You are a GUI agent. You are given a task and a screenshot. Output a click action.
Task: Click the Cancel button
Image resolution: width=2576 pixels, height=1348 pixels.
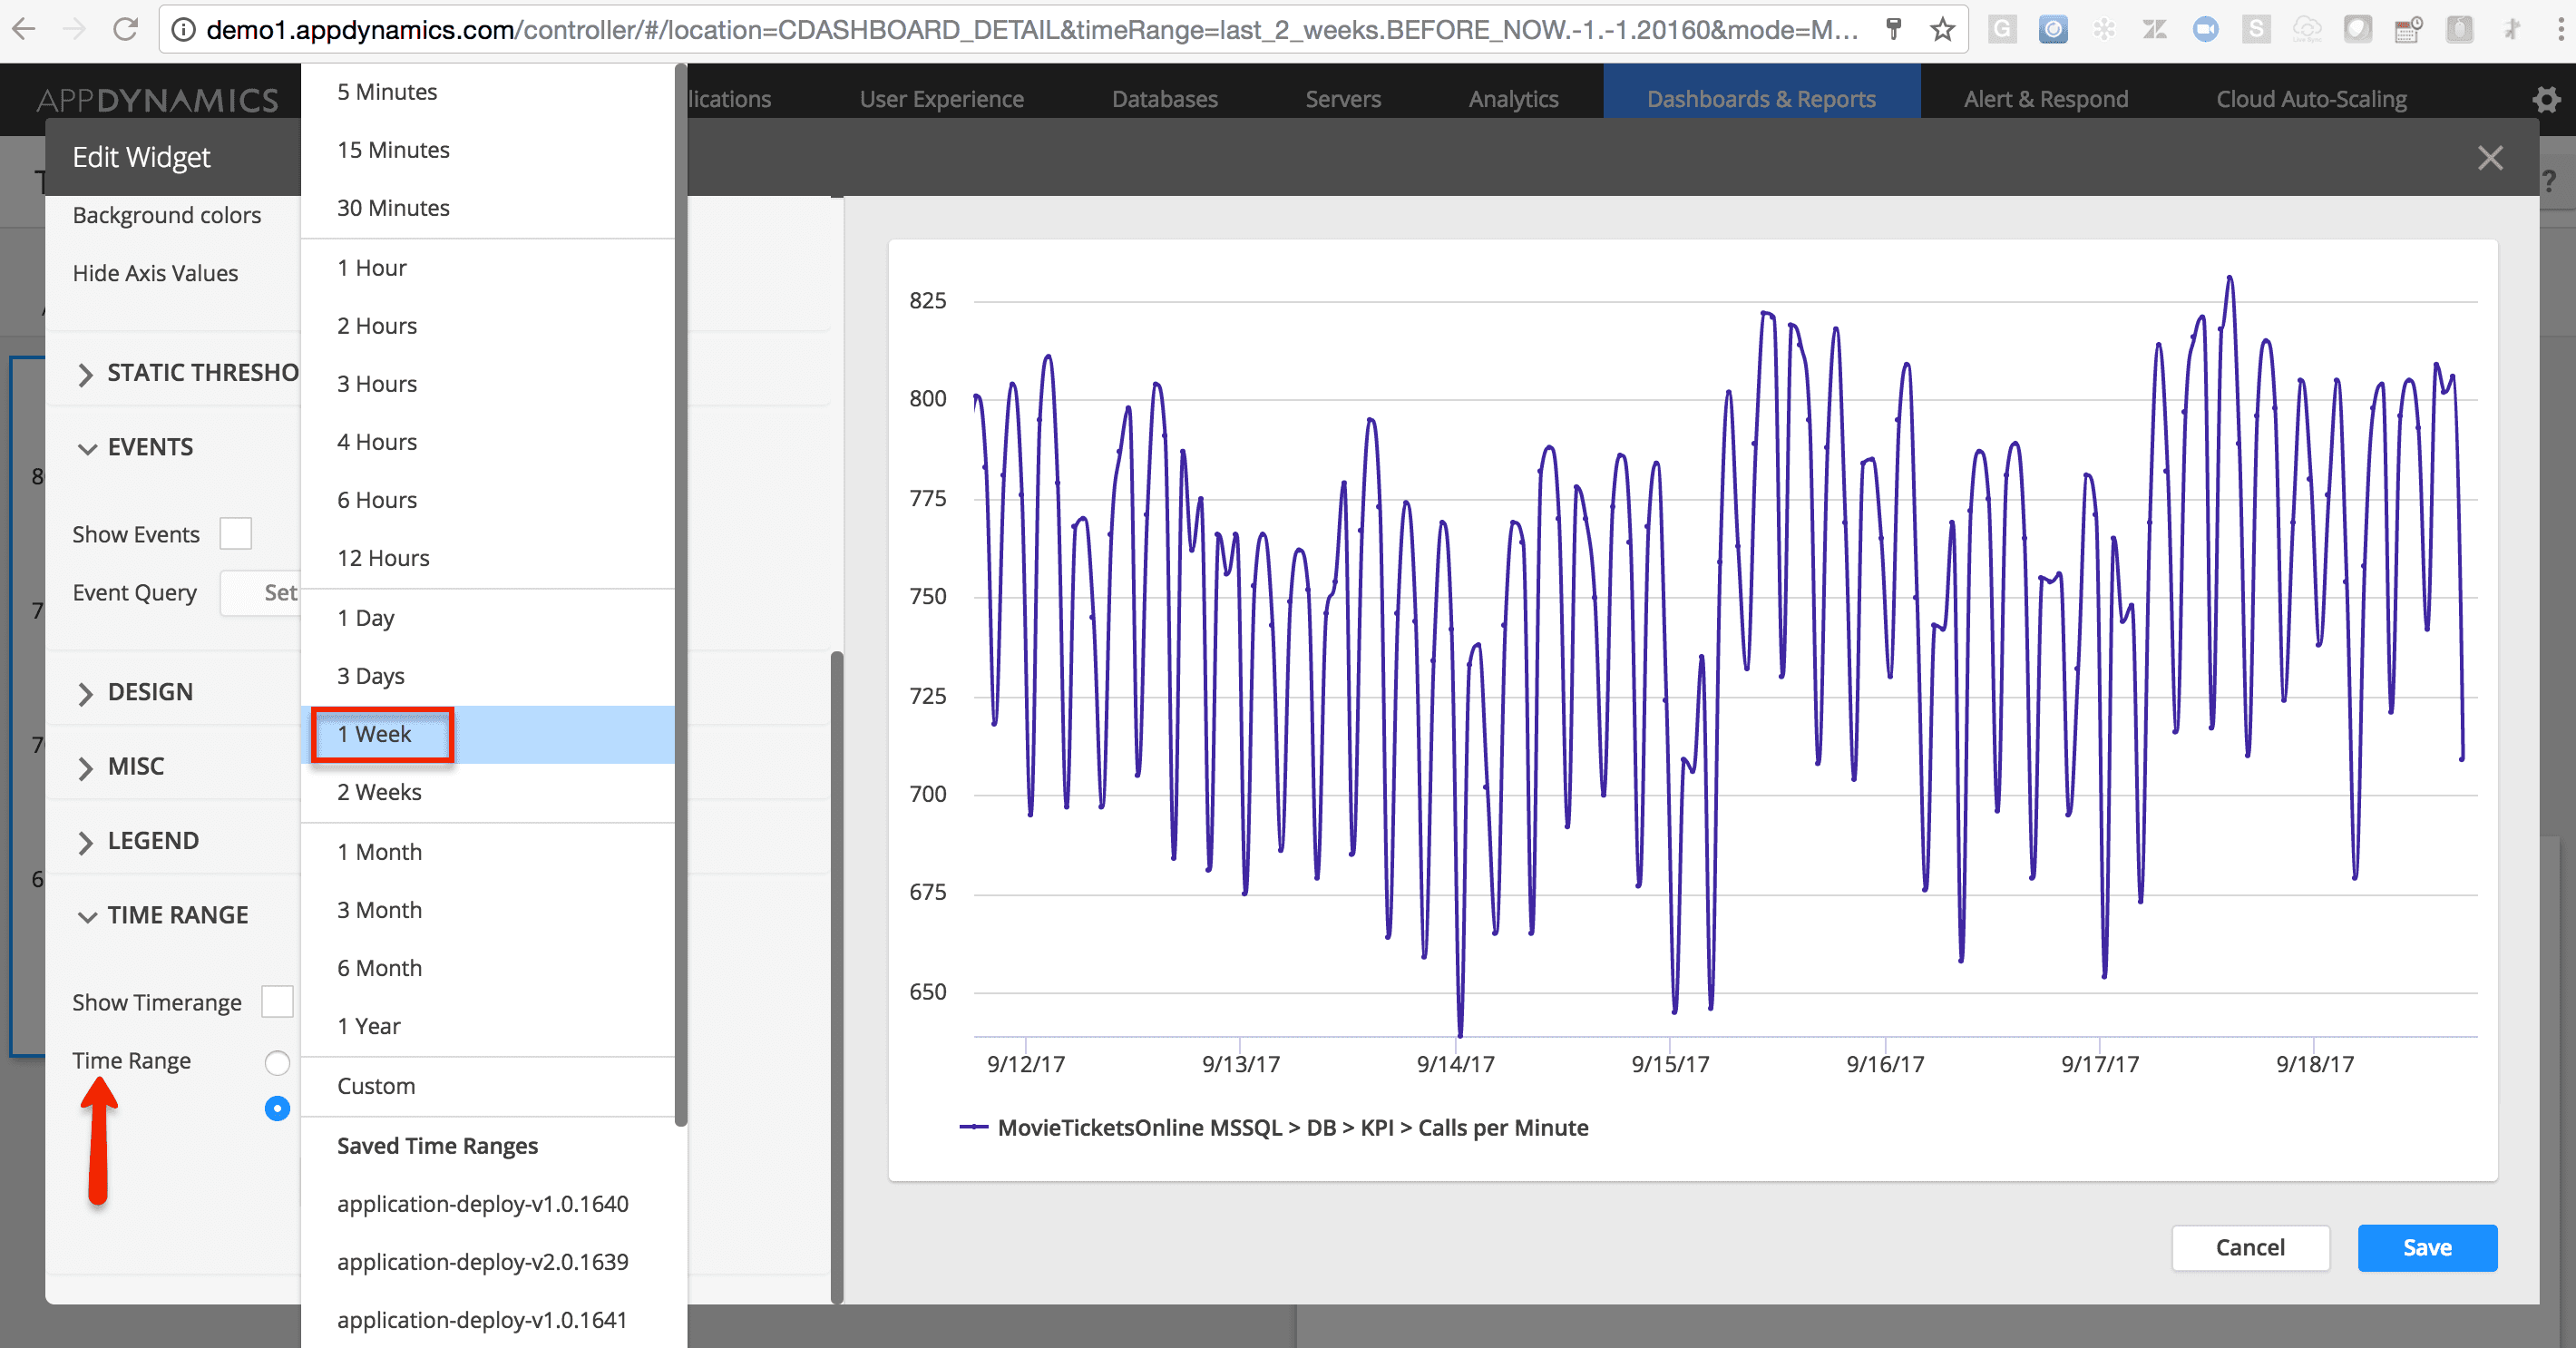(x=2249, y=1247)
